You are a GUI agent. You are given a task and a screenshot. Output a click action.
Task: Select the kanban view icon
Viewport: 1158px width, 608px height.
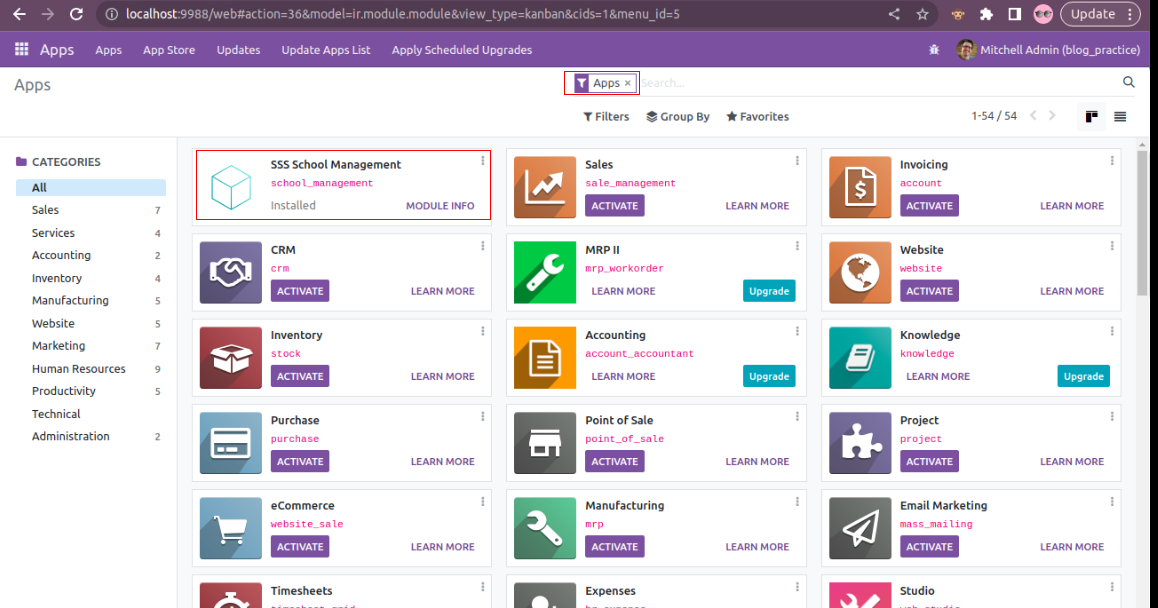[1091, 117]
